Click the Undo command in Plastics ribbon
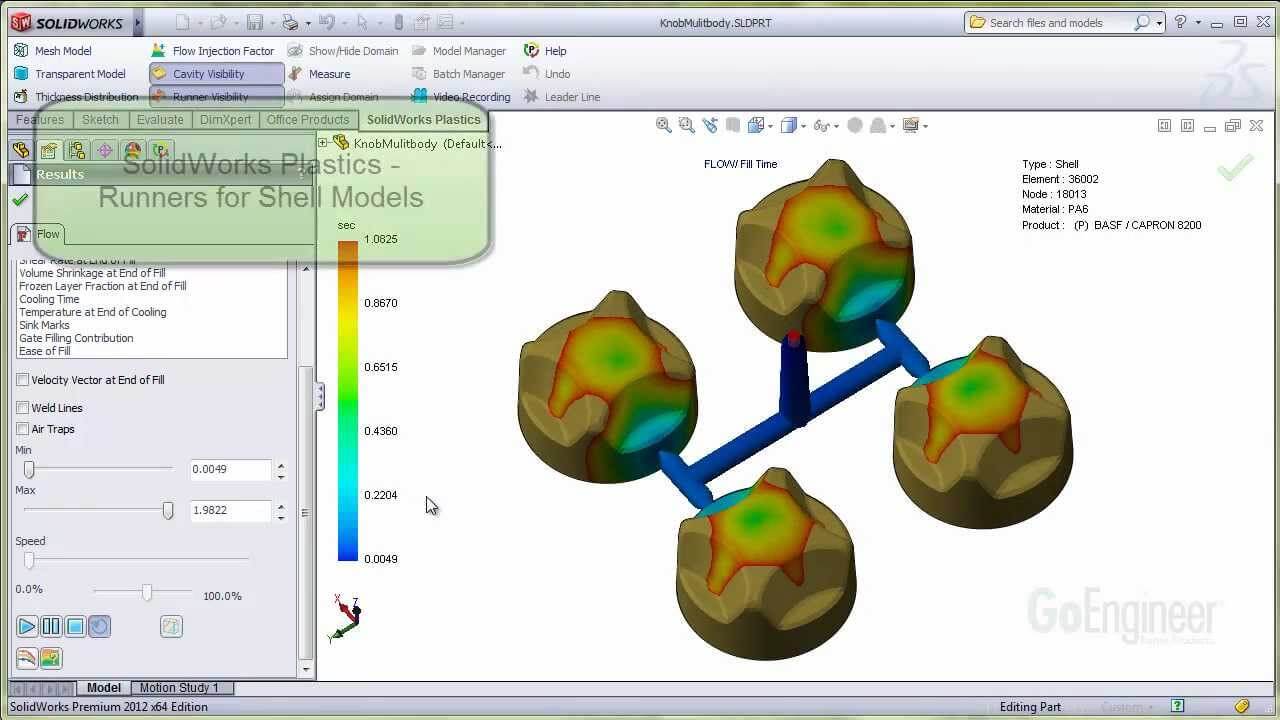The height and width of the screenshot is (720, 1280). coord(546,74)
